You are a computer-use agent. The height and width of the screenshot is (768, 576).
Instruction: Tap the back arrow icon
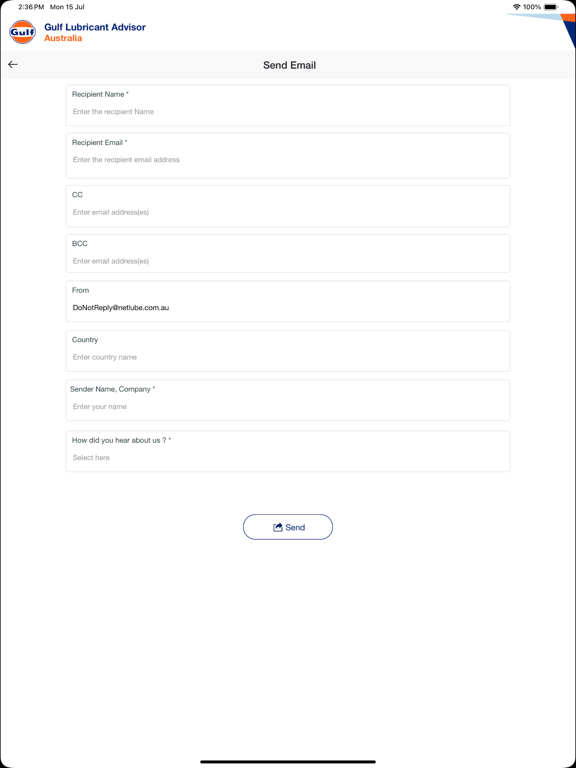pyautogui.click(x=13, y=65)
